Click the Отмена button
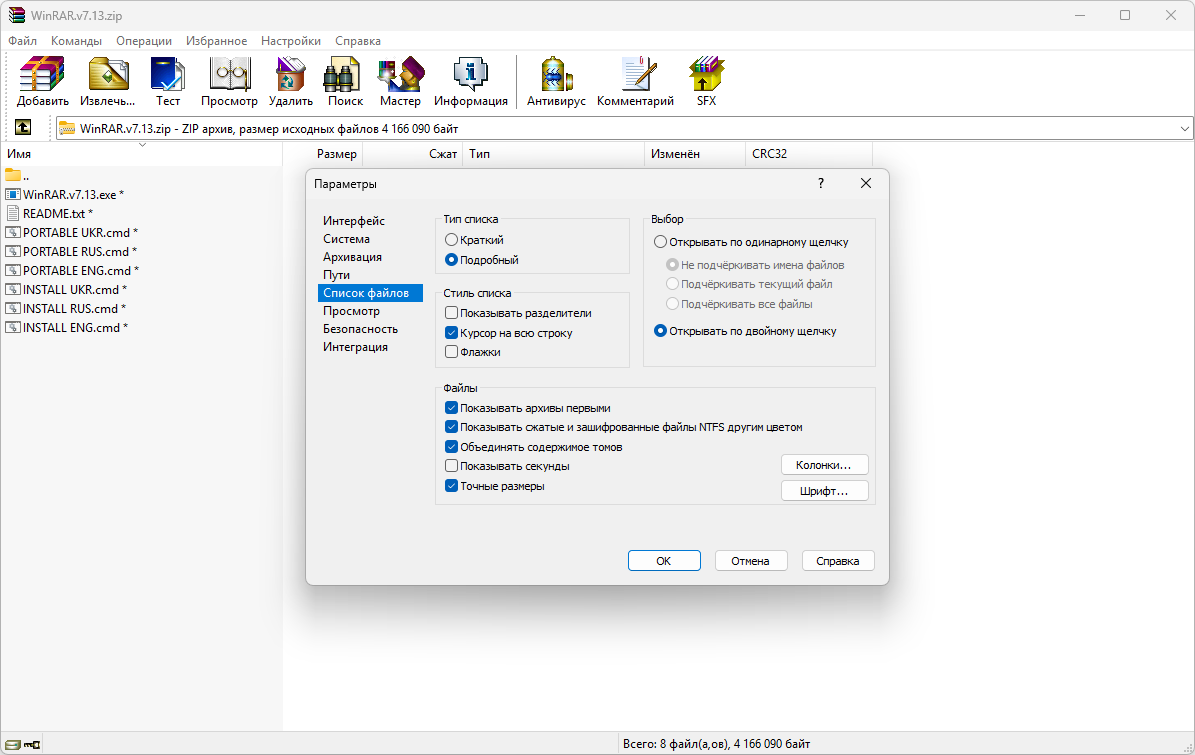This screenshot has width=1195, height=755. (751, 561)
